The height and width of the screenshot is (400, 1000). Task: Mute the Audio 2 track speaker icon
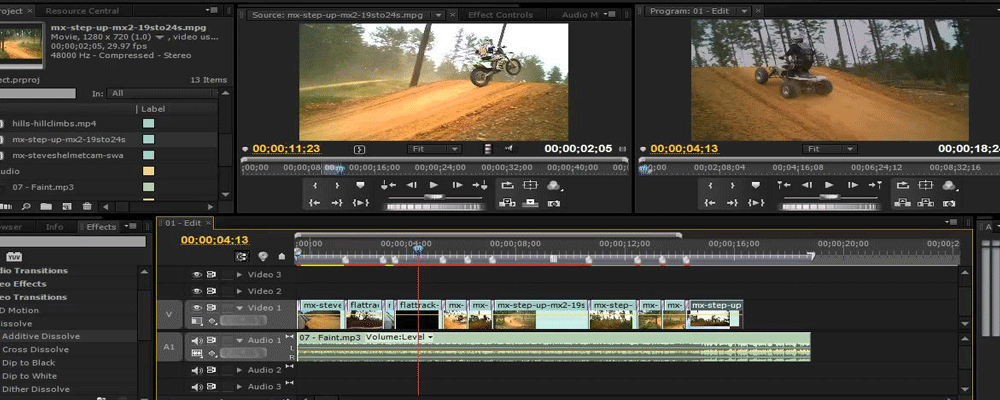point(197,370)
